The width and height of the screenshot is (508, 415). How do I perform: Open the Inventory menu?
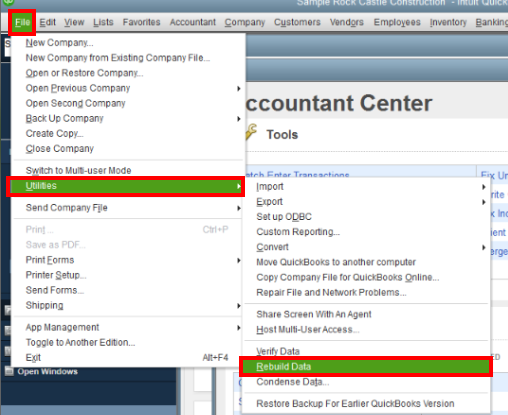(x=448, y=22)
